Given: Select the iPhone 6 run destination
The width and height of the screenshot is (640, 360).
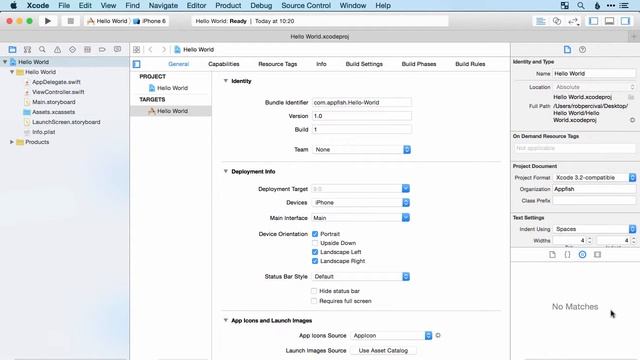Looking at the screenshot, I should click(x=150, y=21).
